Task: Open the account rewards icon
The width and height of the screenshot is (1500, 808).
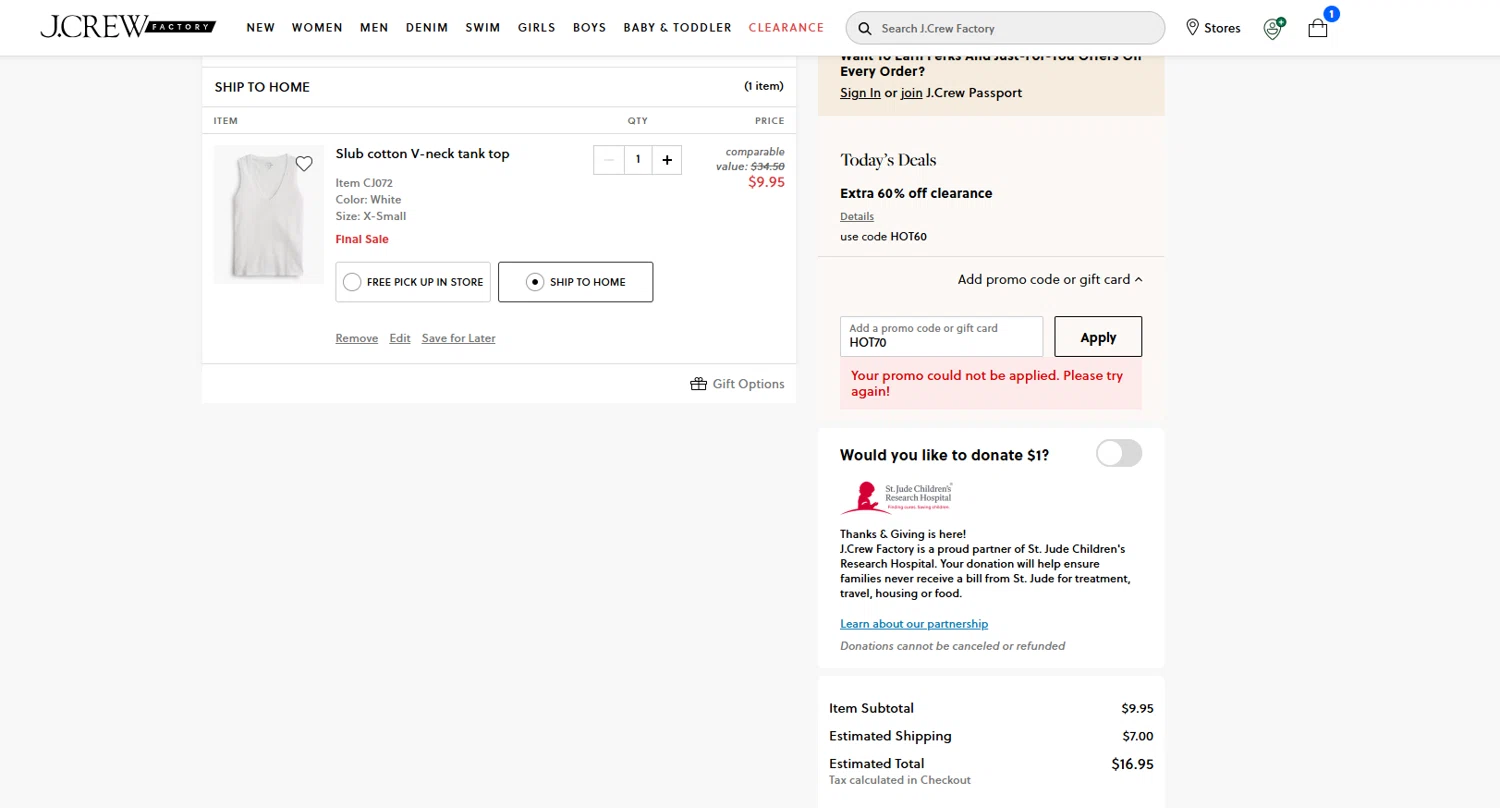Action: pos(1273,28)
